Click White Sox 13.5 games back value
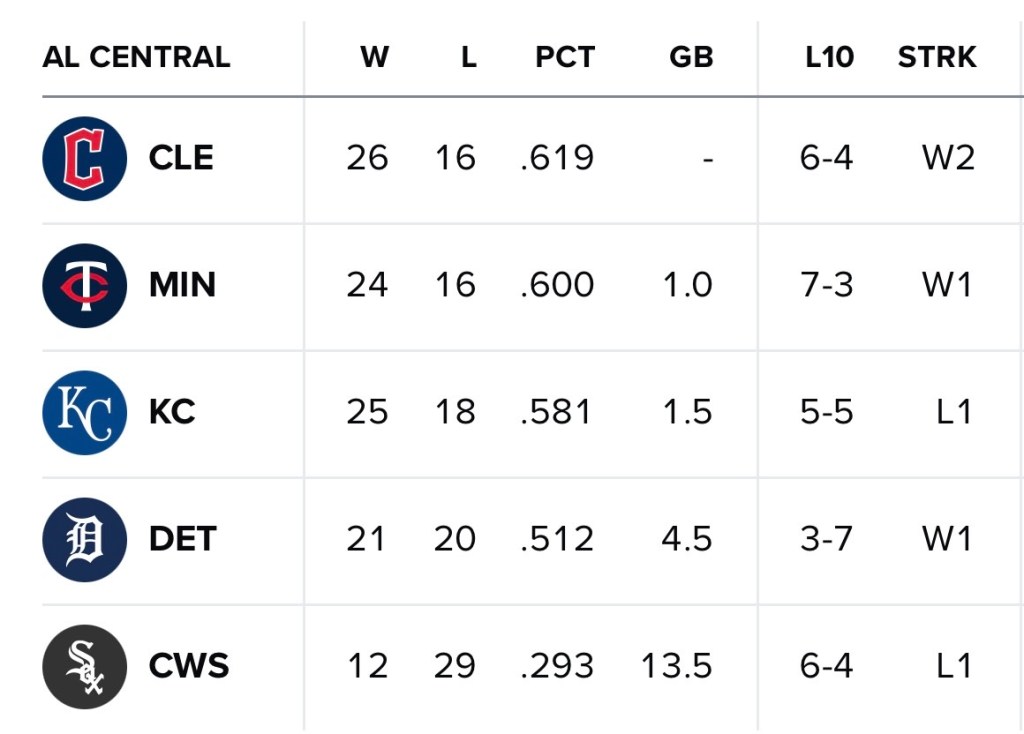The image size is (1024, 734). [676, 666]
